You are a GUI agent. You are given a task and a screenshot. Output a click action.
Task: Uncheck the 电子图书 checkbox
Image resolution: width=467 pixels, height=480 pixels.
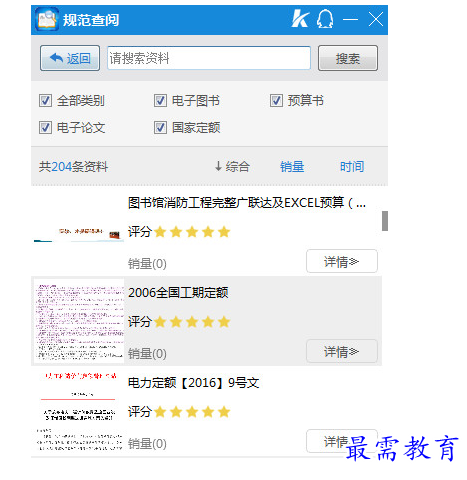[x=160, y=100]
